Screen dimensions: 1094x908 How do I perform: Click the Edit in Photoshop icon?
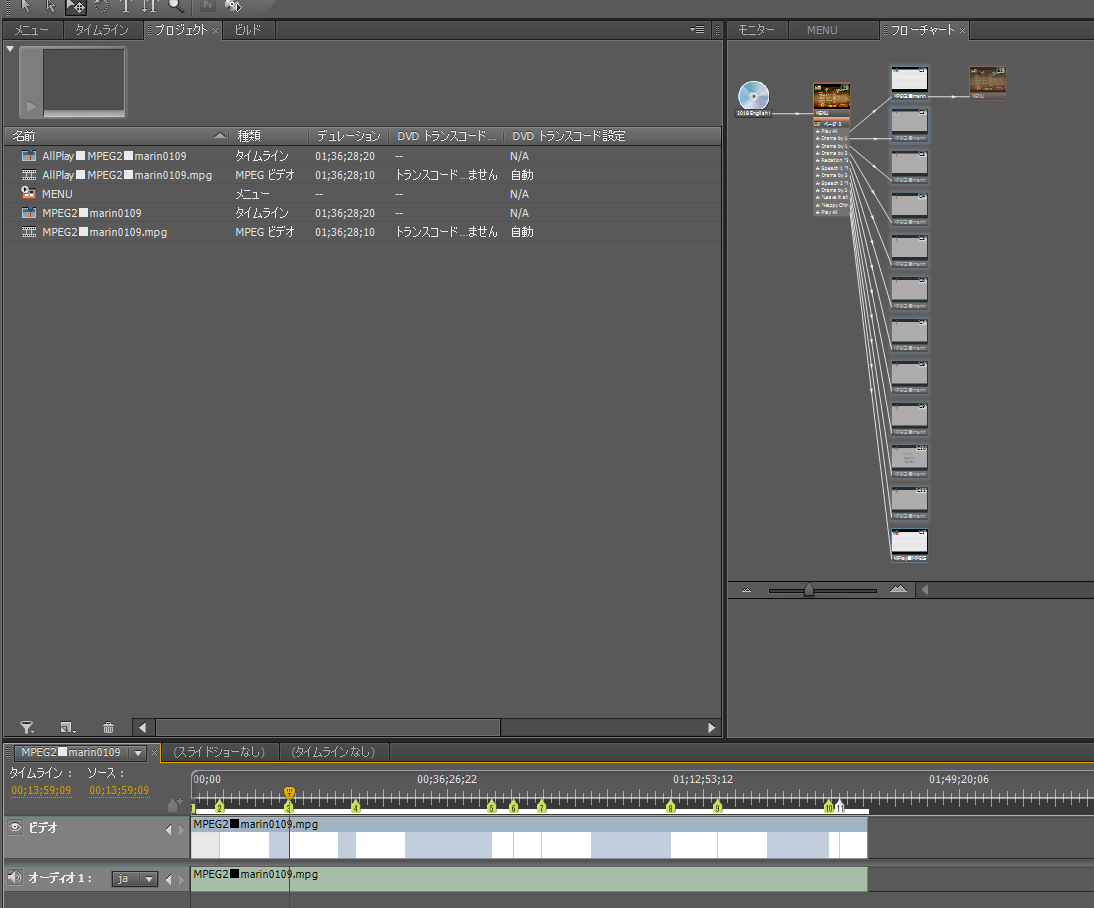click(208, 6)
